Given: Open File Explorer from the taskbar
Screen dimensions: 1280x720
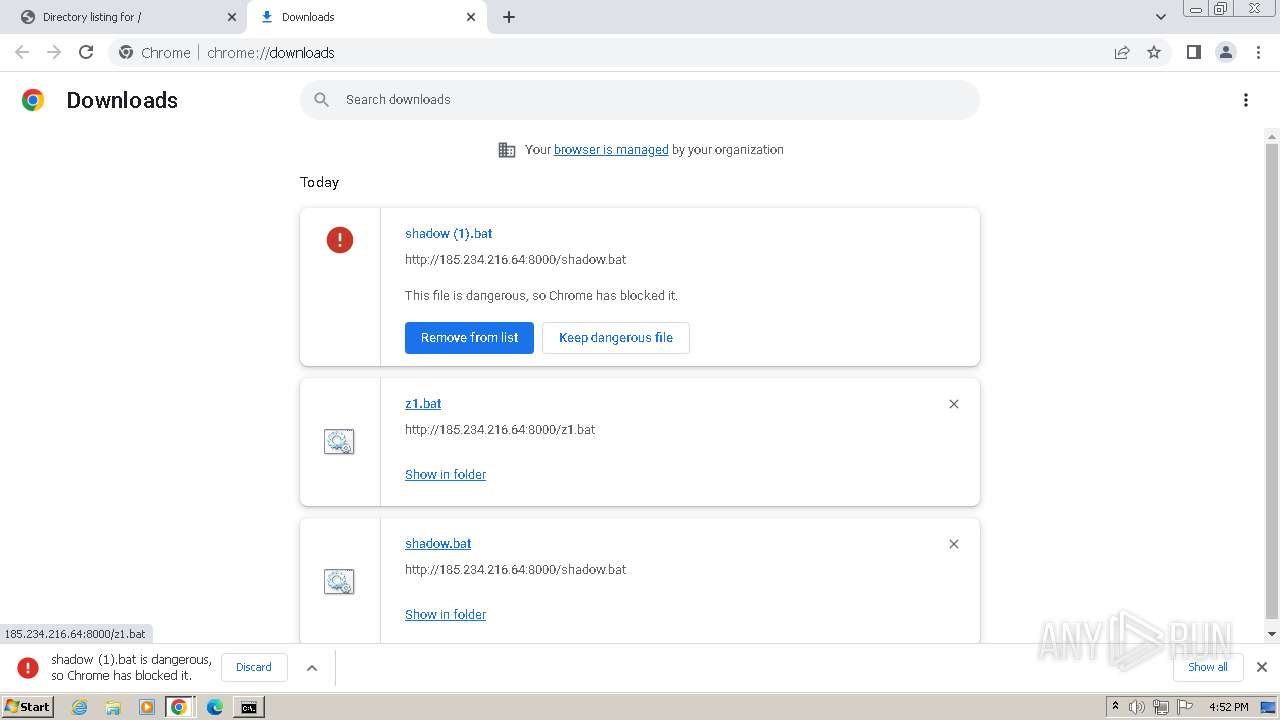Looking at the screenshot, I should coord(113,707).
